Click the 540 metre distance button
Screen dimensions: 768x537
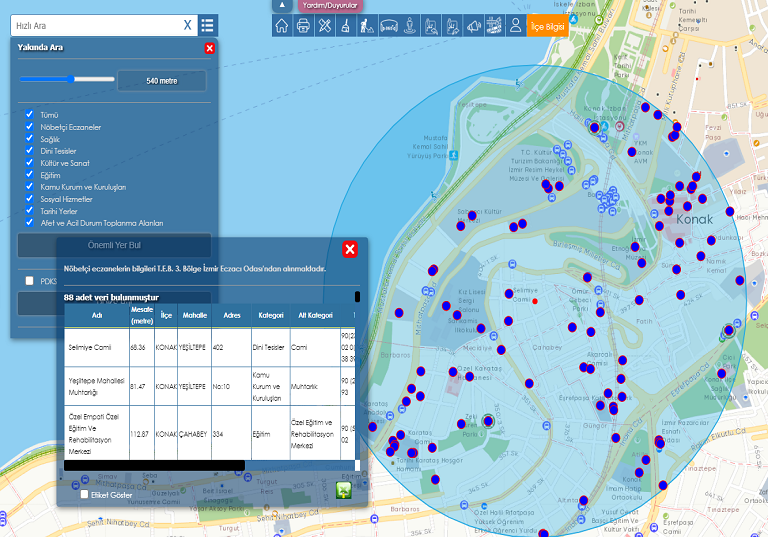pos(162,80)
